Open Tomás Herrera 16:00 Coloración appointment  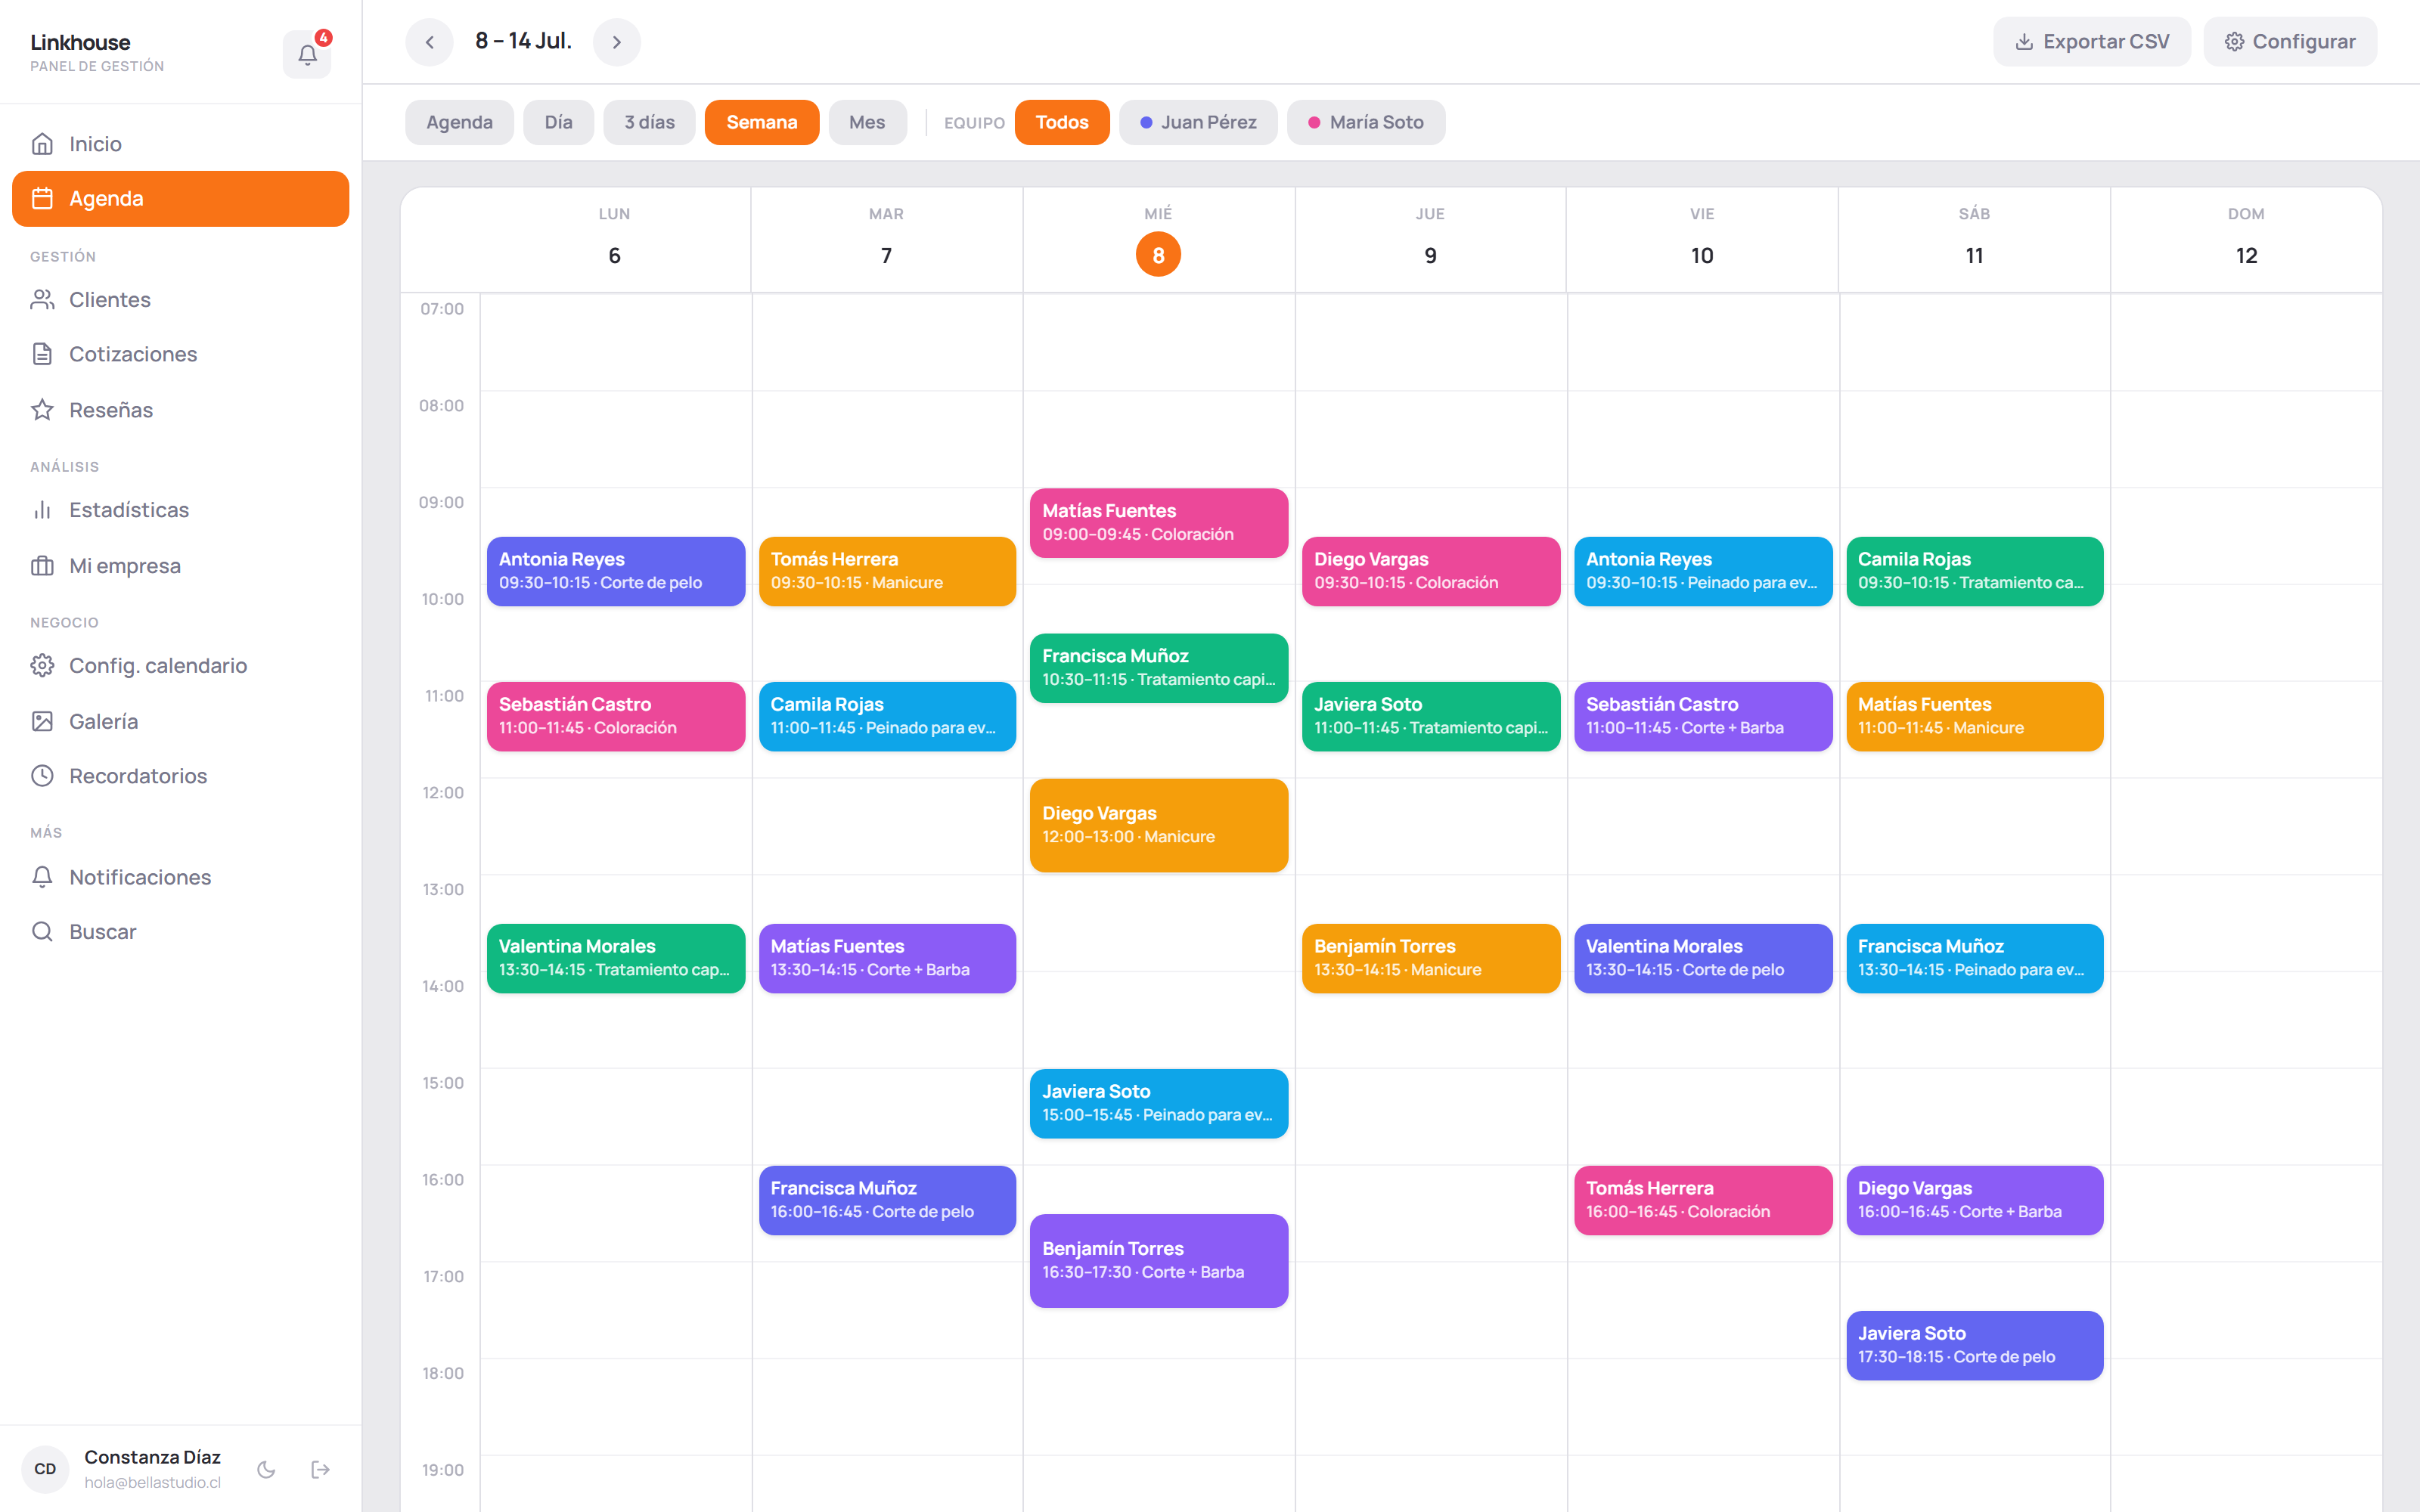pyautogui.click(x=1703, y=1200)
